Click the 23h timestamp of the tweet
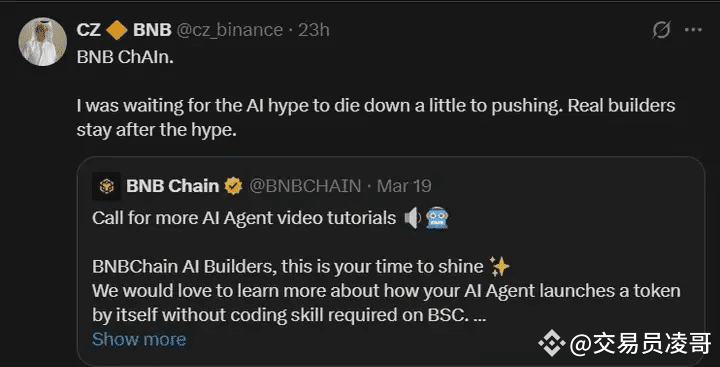 [314, 30]
